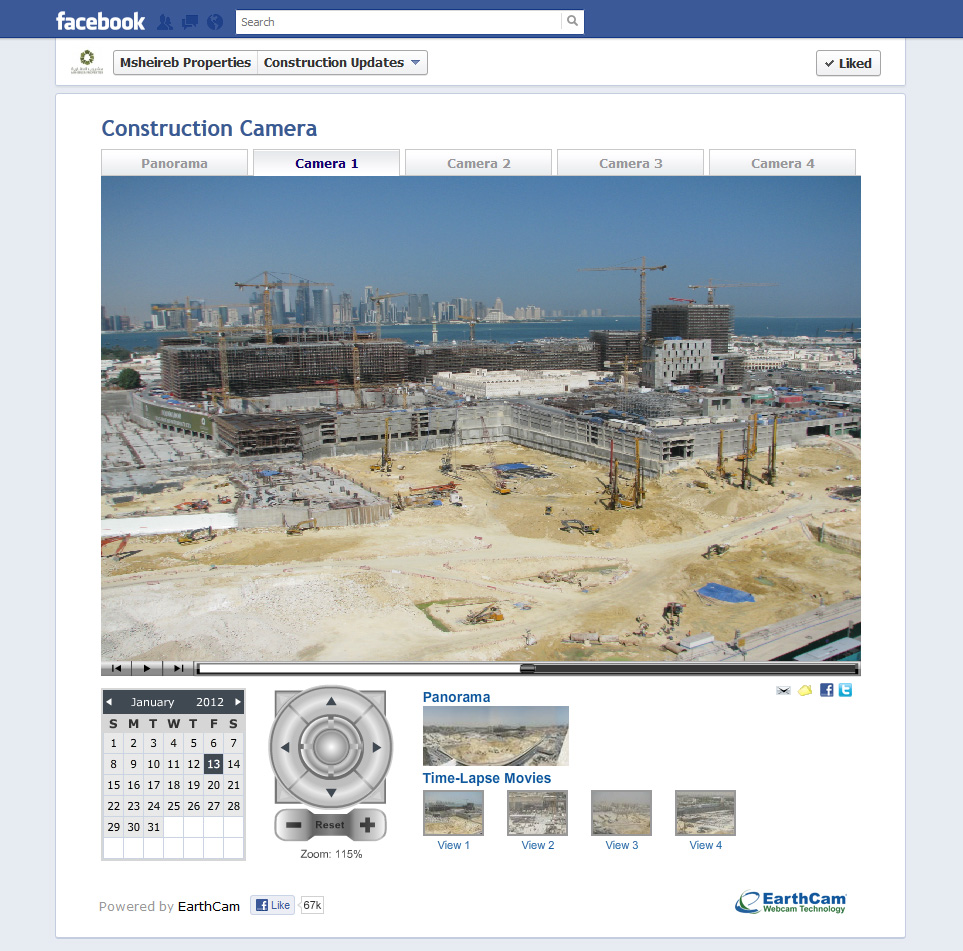Click the center pan control knob
The height and width of the screenshot is (951, 963).
pyautogui.click(x=331, y=747)
